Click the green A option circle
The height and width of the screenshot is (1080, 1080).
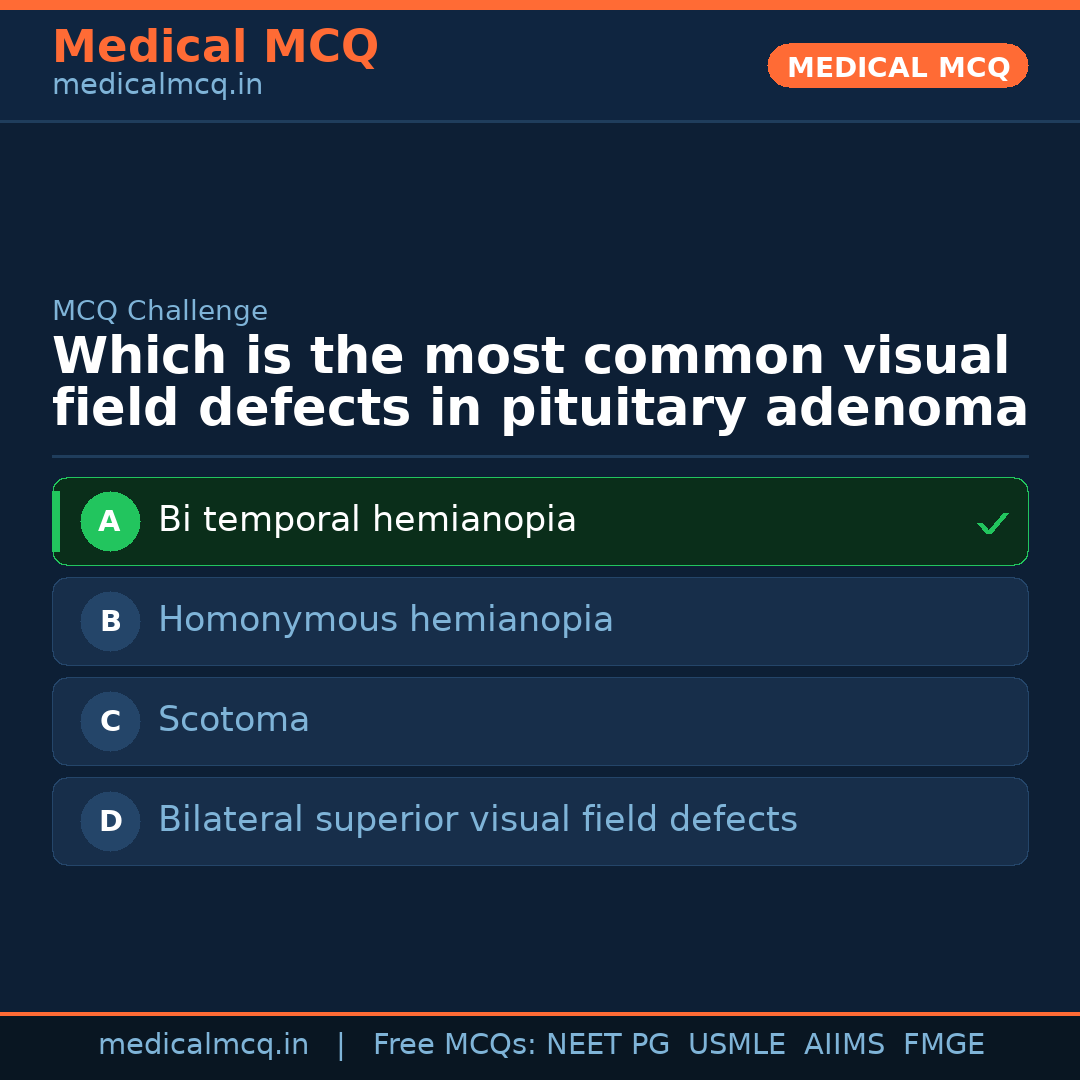[110, 521]
